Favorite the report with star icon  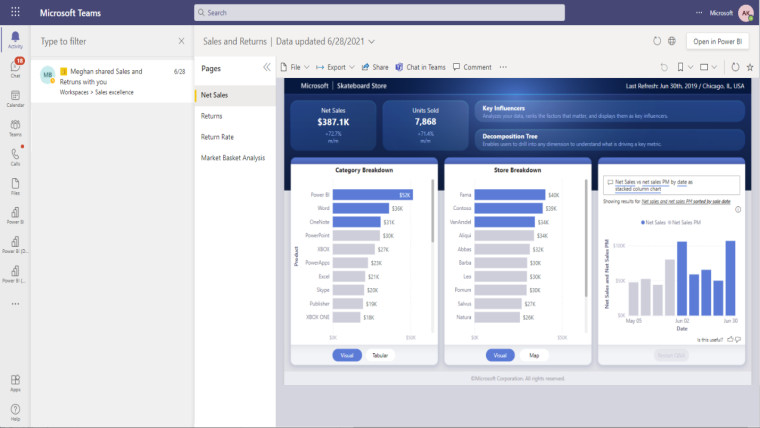point(750,67)
